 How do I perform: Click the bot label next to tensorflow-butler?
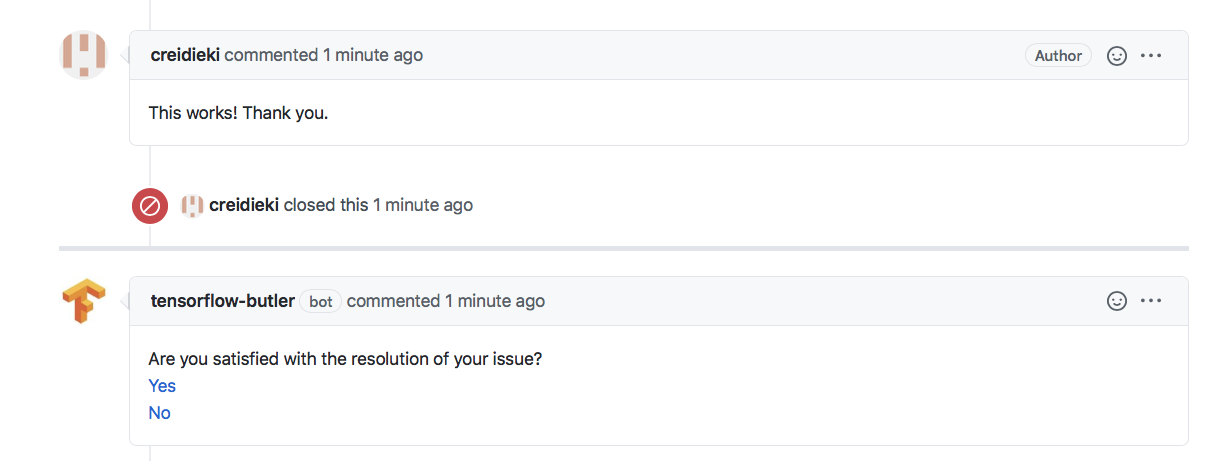321,301
